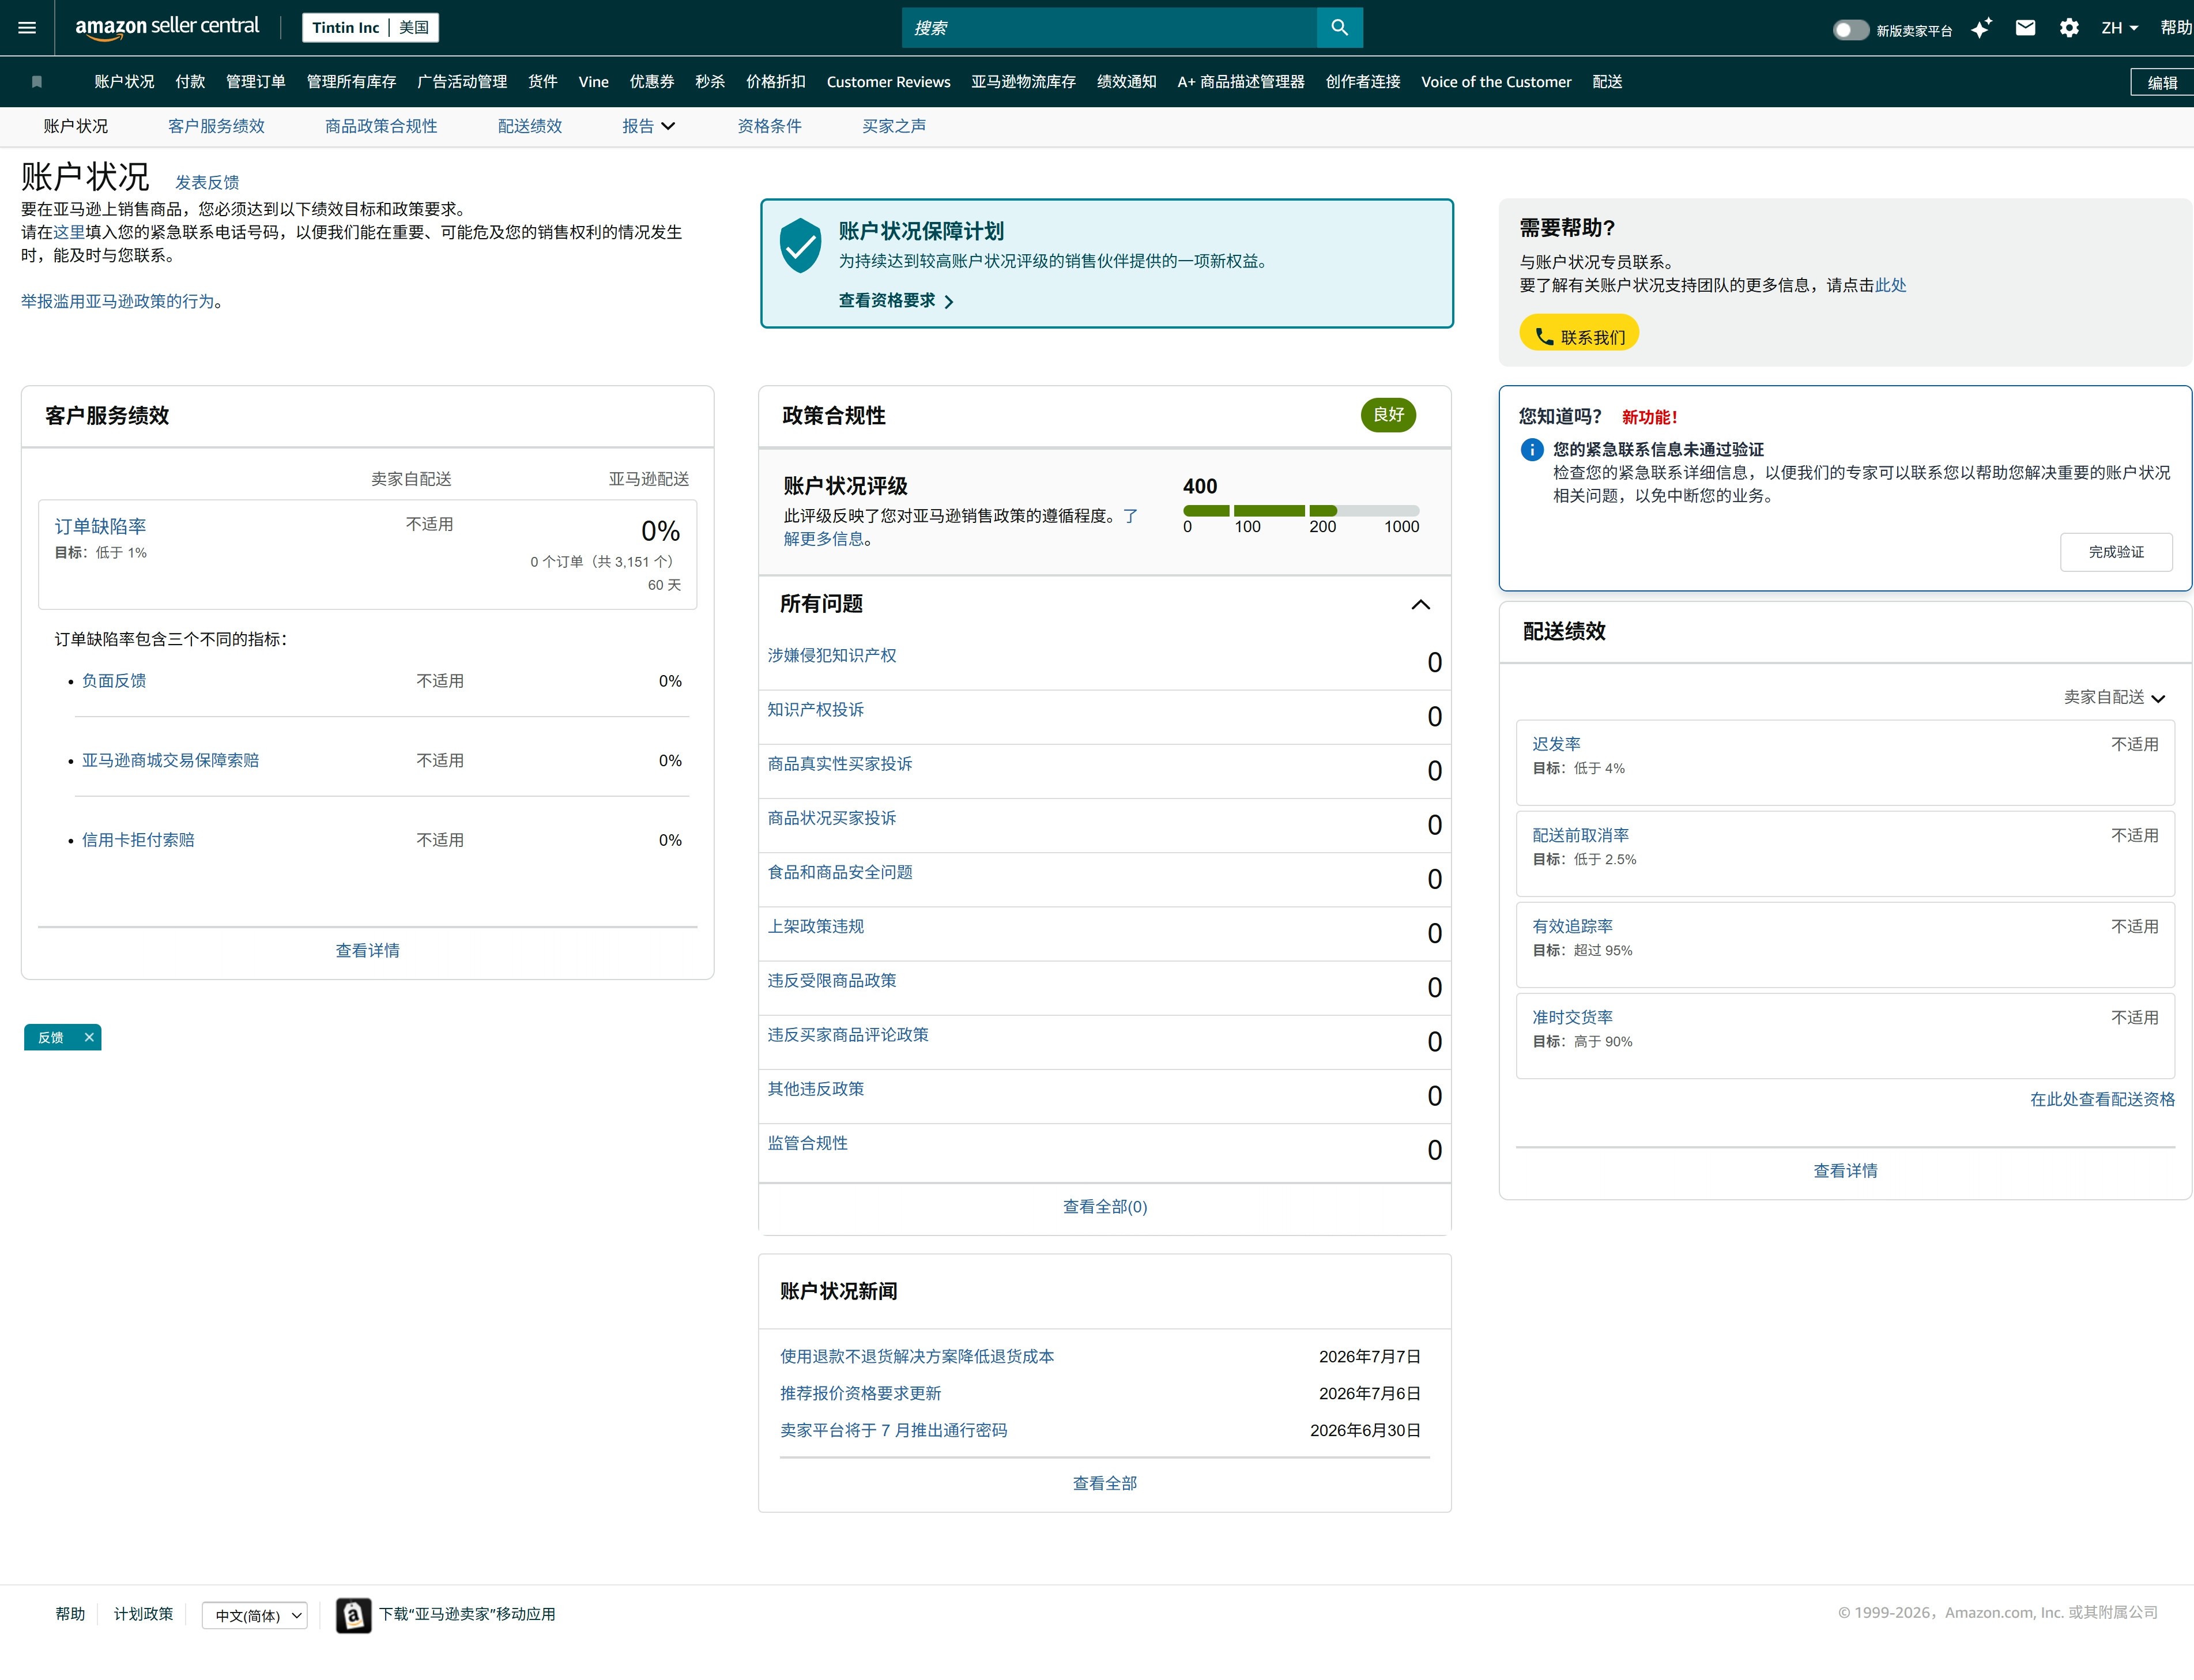The height and width of the screenshot is (1680, 2194).
Task: Collapse the 所有问题 section
Action: click(x=1420, y=604)
